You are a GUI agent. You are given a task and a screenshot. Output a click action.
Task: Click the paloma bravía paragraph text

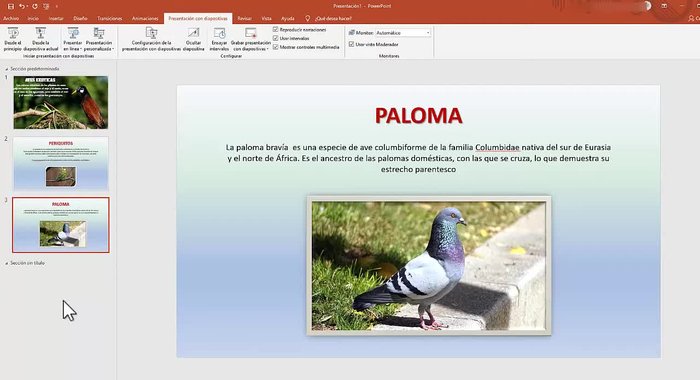[x=418, y=158]
